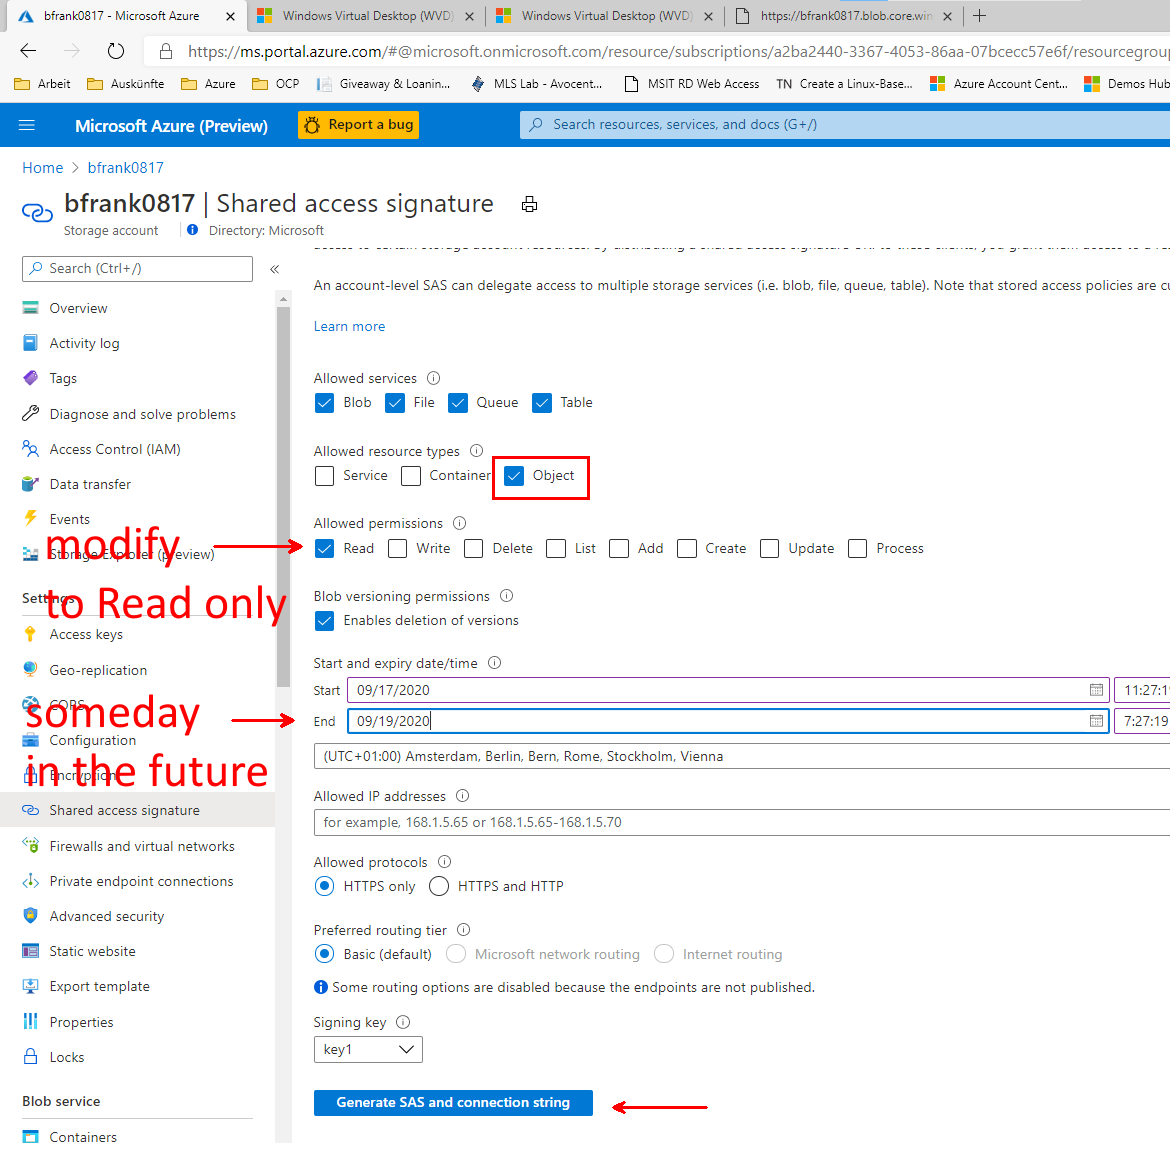Enable the Write permission checkbox

[398, 548]
